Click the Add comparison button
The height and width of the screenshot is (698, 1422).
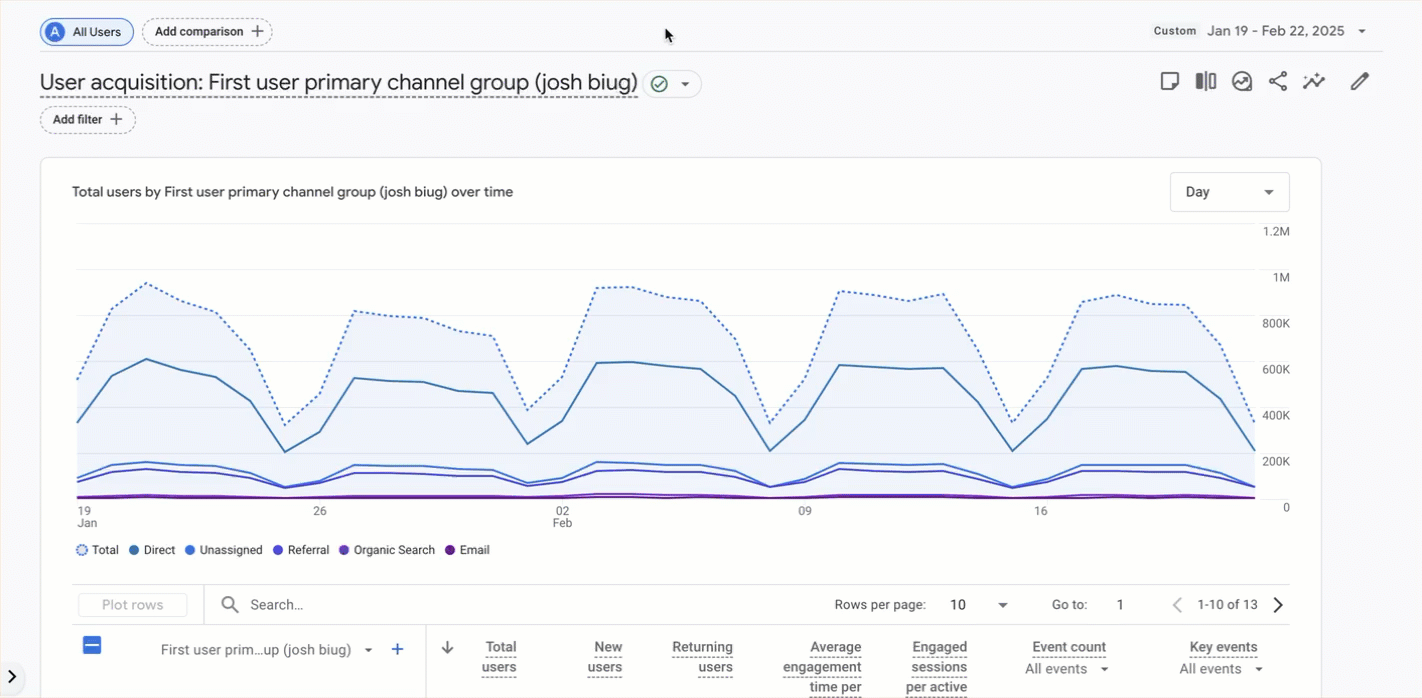207,32
